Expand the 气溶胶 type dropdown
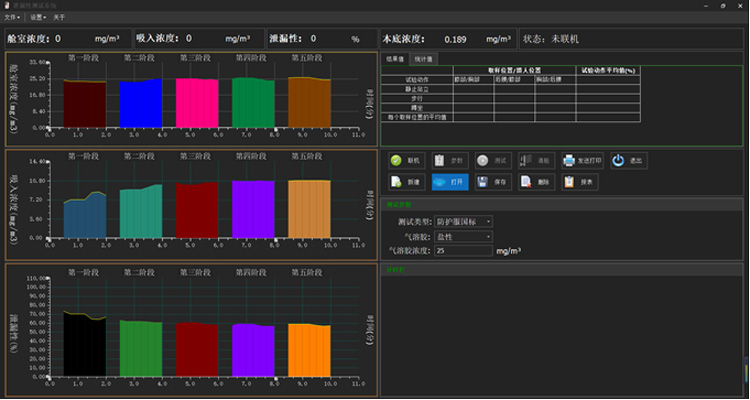 point(464,236)
